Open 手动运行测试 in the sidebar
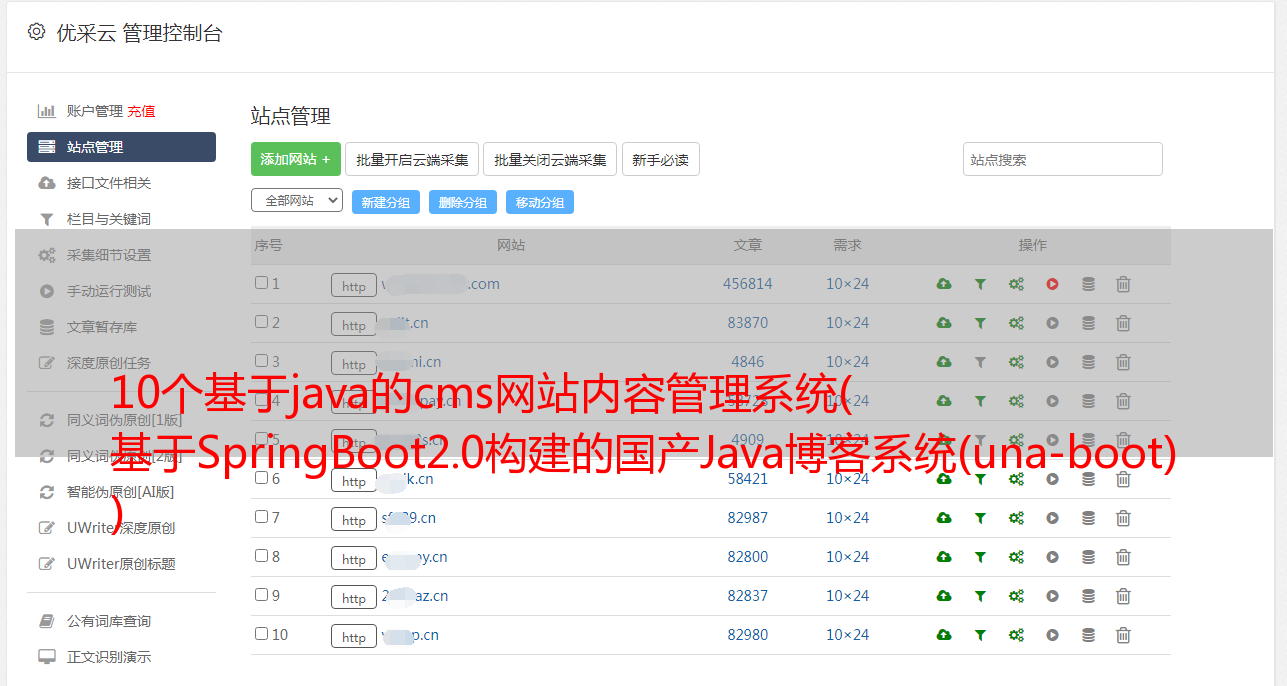 pos(109,291)
